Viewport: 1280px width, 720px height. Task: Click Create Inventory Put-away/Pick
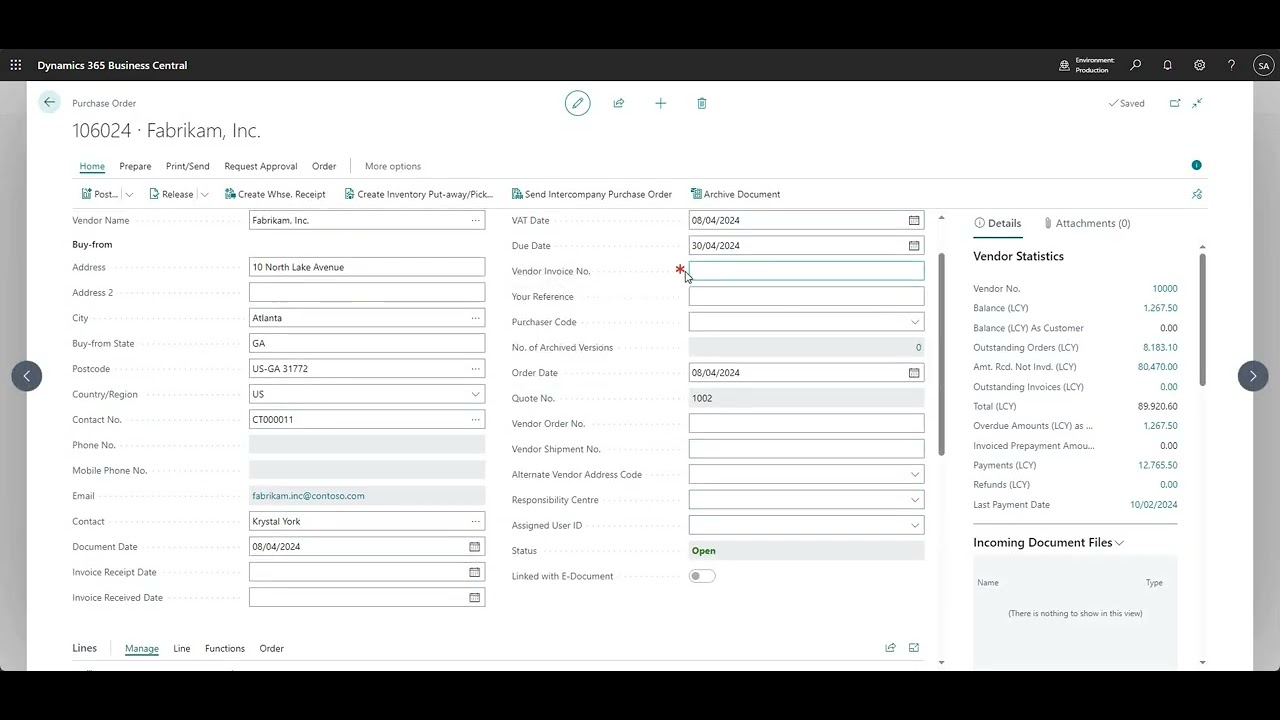click(x=418, y=194)
